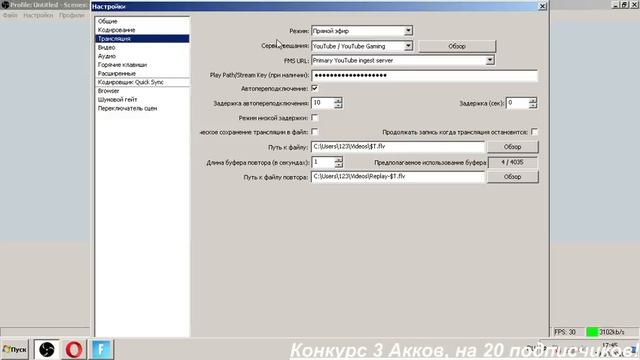Image resolution: width=640 pixels, height=360 pixels.
Task: Click the Обзор button beside streaming service
Action: click(x=457, y=46)
